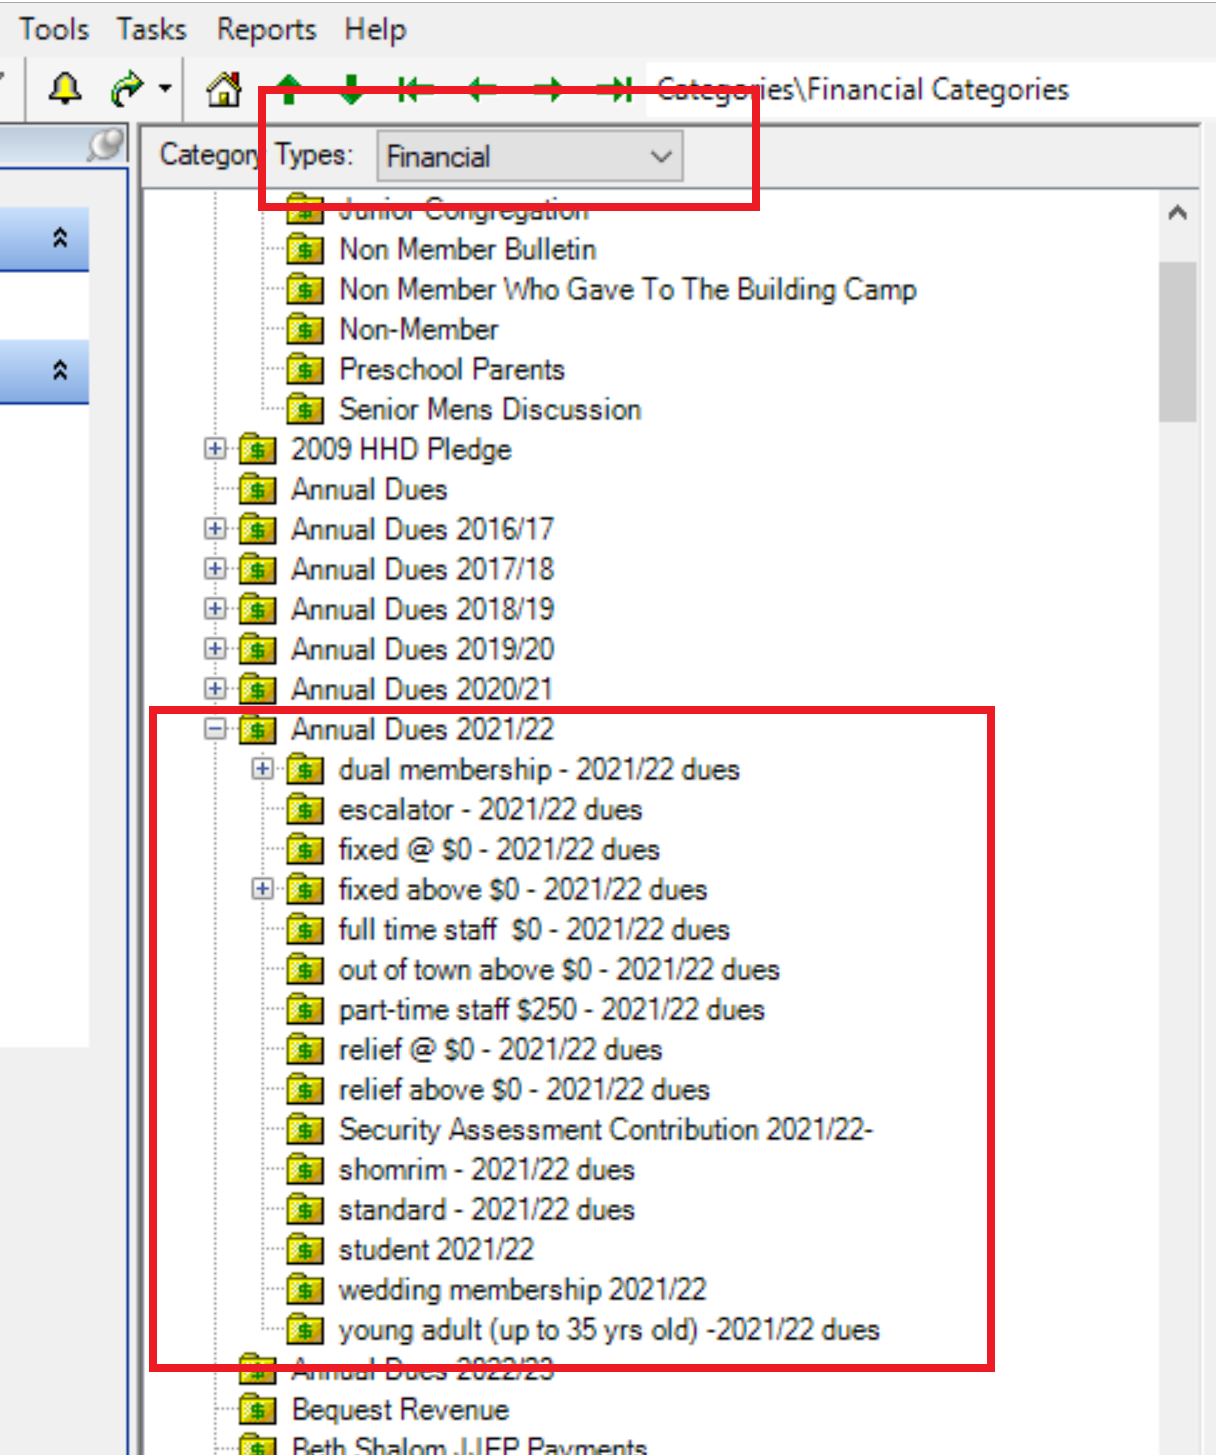This screenshot has width=1216, height=1455.
Task: Click the notification bell icon
Action: 63,88
